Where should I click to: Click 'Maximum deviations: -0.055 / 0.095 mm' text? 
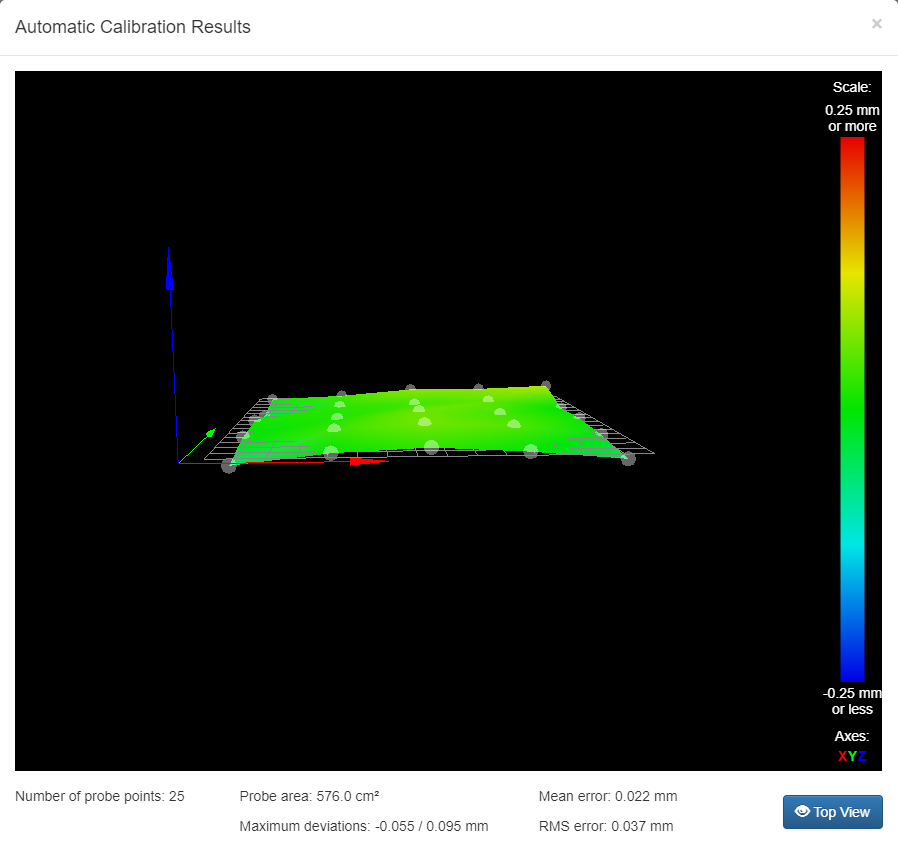pos(364,826)
